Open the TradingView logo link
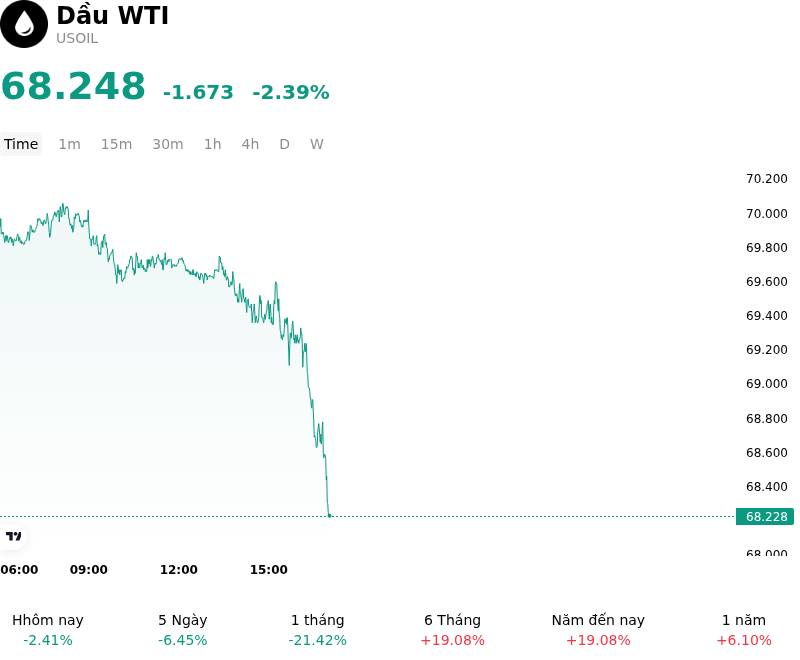This screenshot has width=800, height=660. tap(13, 536)
